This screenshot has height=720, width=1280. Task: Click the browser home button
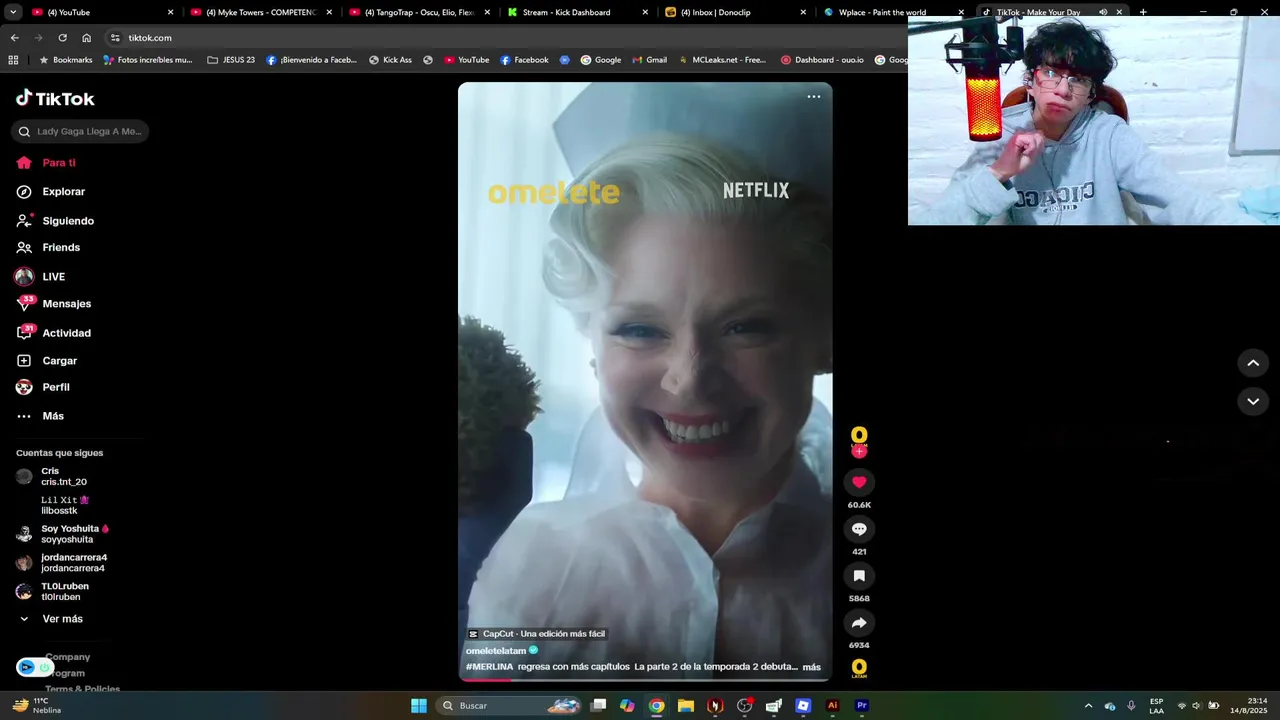tap(86, 38)
